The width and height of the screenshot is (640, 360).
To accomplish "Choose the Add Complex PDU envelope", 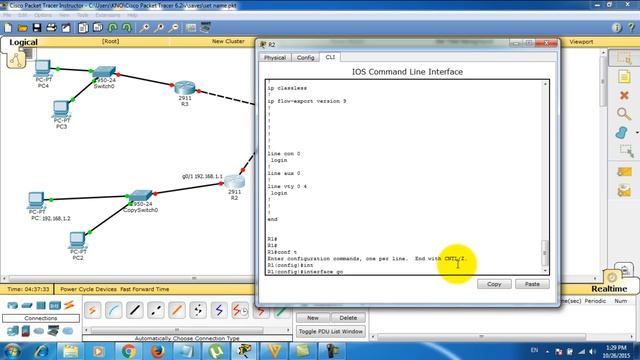I will pos(624,190).
